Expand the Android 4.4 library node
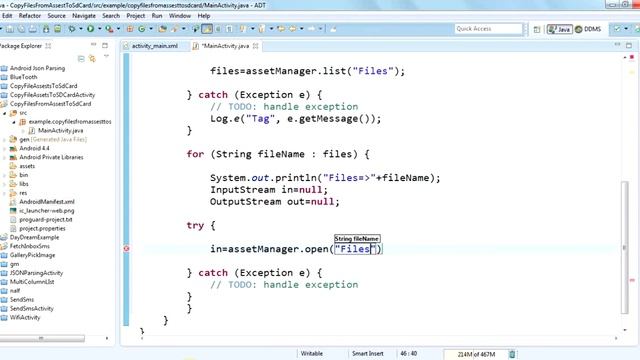Viewport: 640px width, 360px height. tap(4, 149)
